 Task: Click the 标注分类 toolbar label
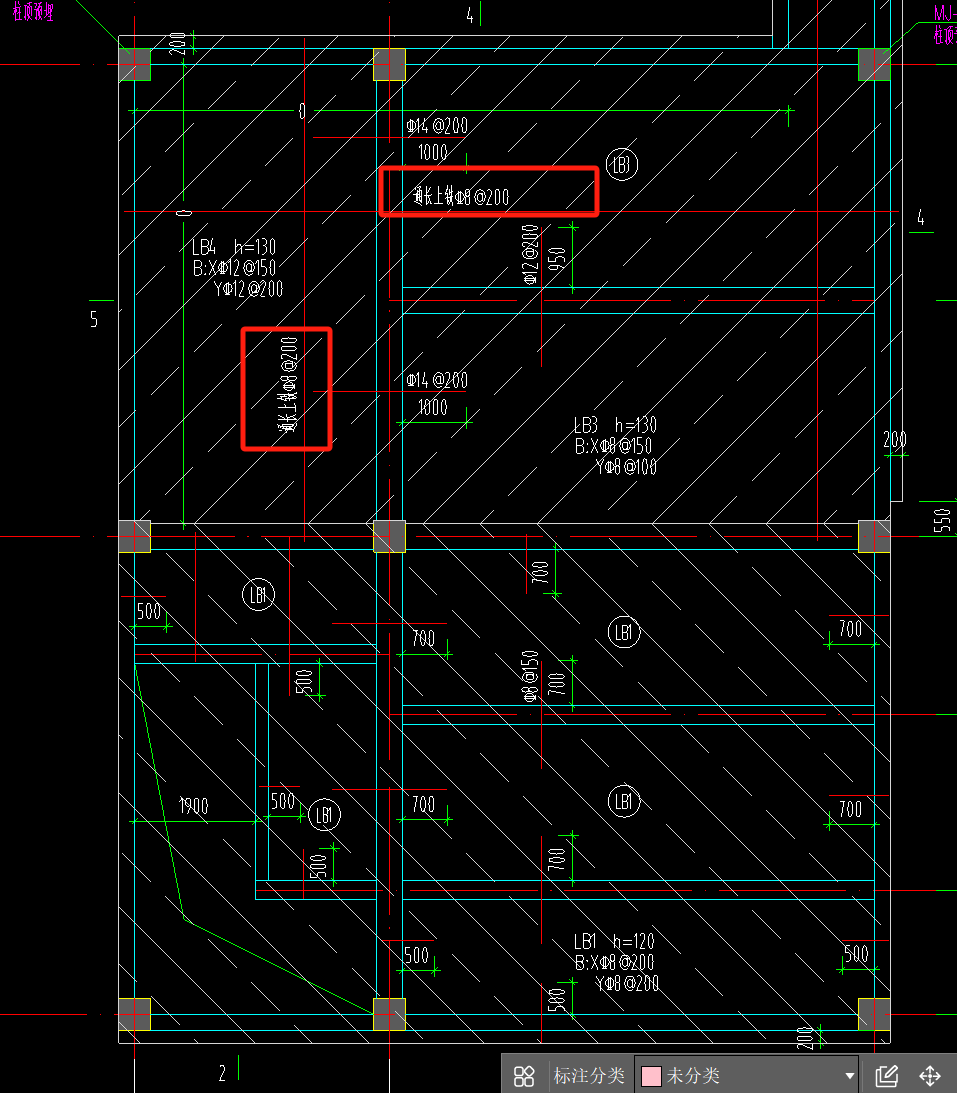[589, 1076]
